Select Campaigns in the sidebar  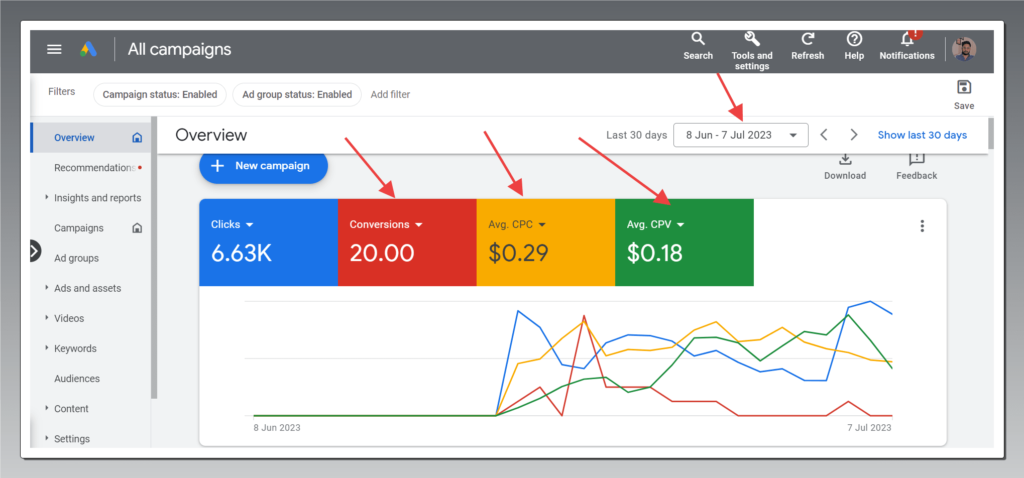point(79,228)
